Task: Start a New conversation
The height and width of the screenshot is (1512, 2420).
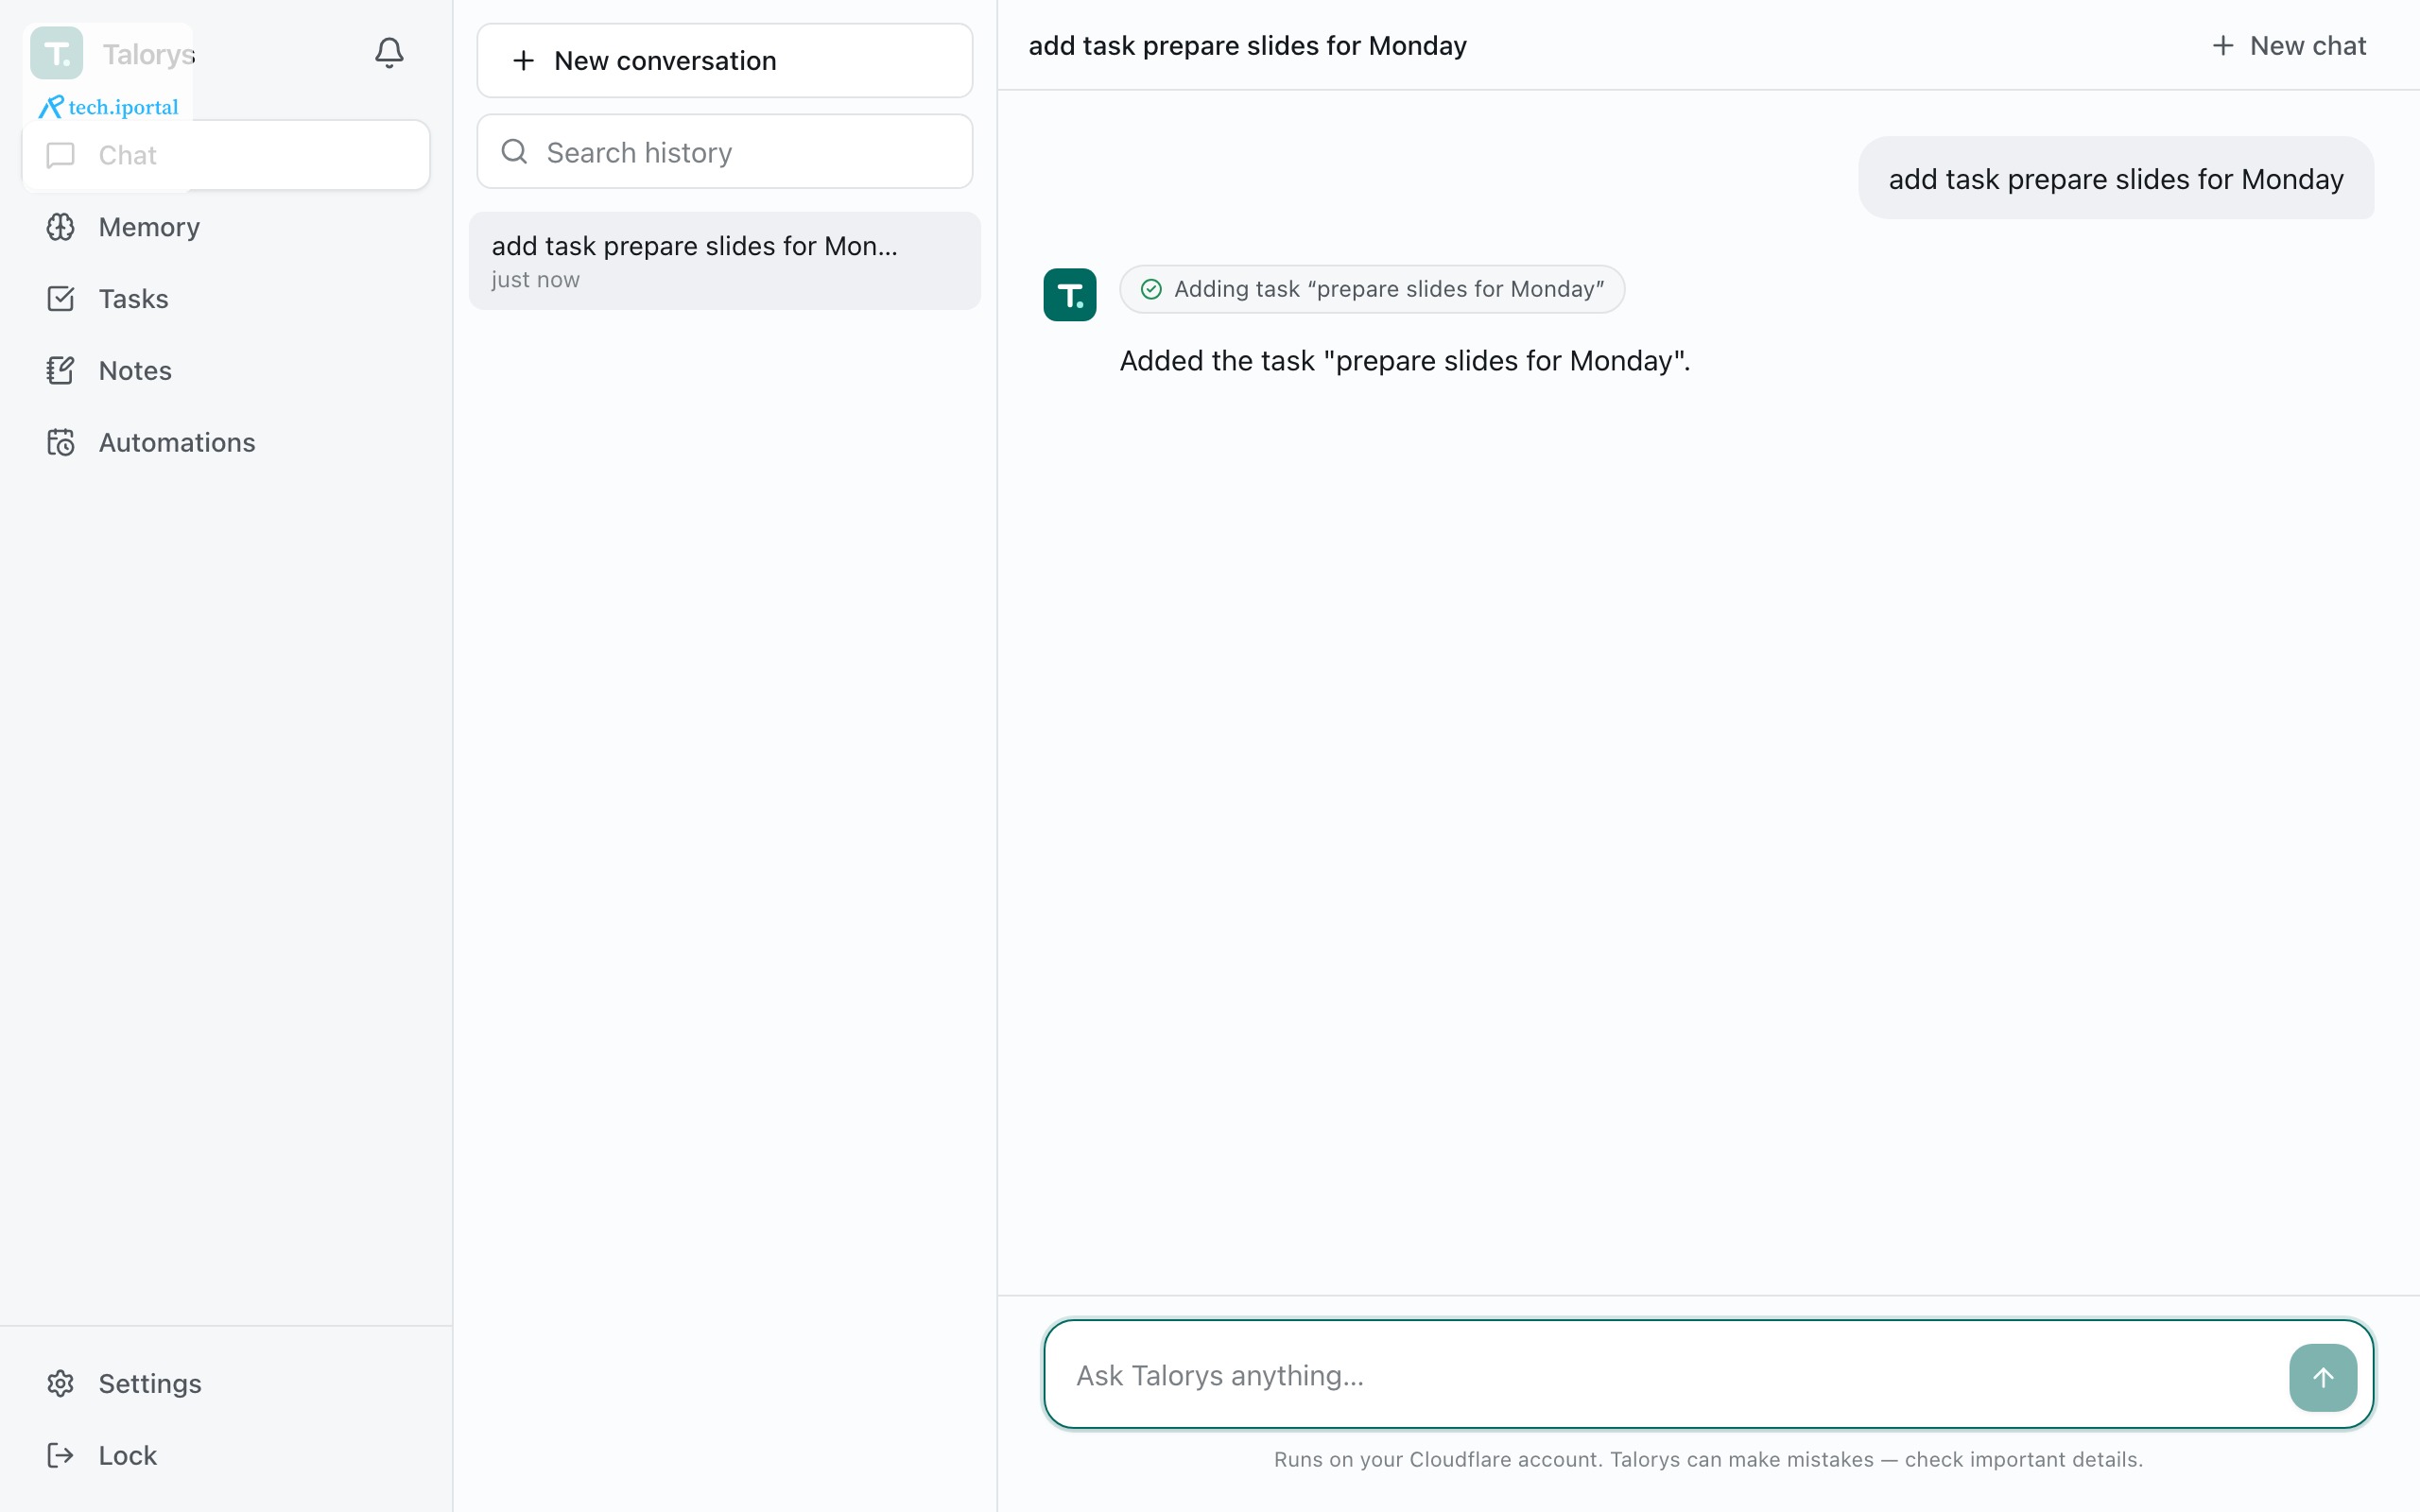Action: tap(724, 60)
